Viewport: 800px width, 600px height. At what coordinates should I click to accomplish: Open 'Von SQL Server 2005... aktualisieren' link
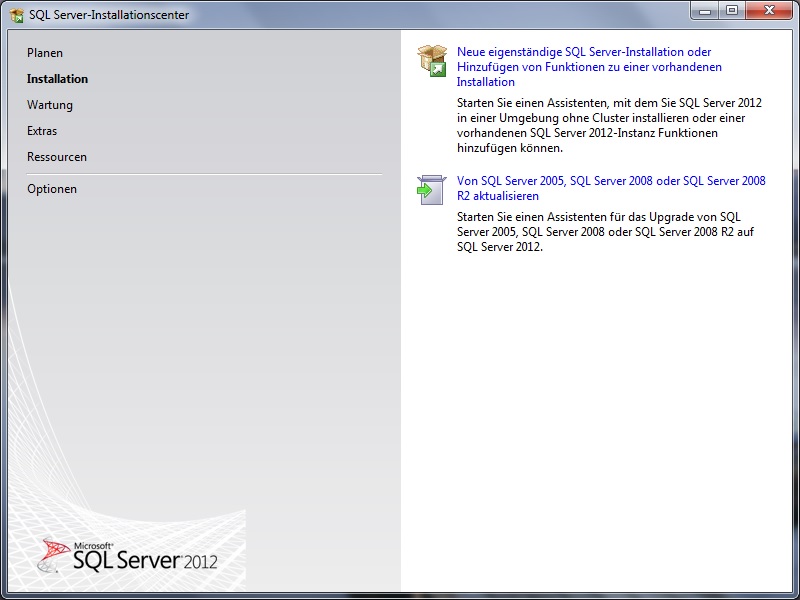(x=611, y=188)
